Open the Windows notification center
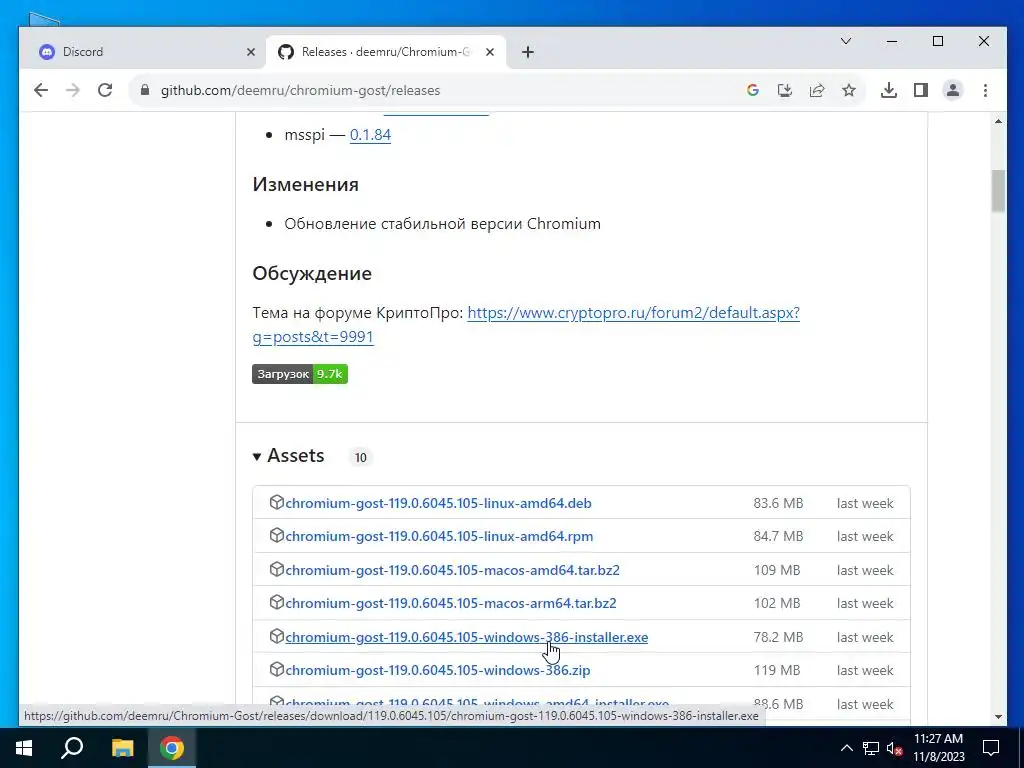The image size is (1024, 768). point(991,748)
